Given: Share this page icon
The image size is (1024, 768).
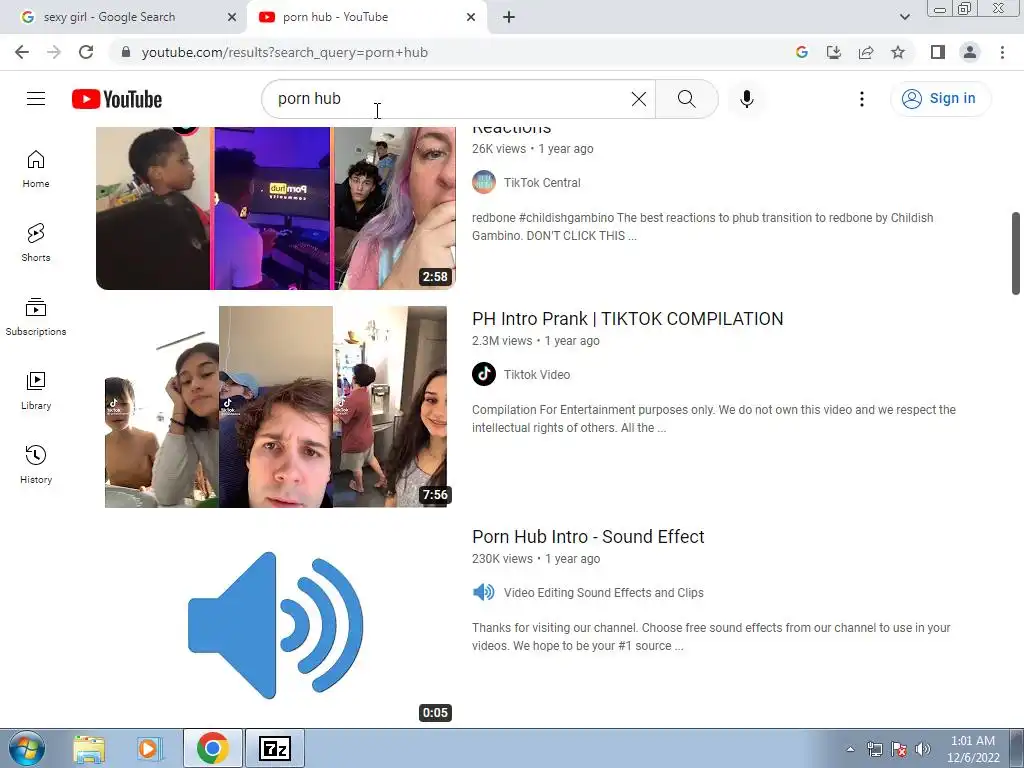Looking at the screenshot, I should (x=866, y=52).
